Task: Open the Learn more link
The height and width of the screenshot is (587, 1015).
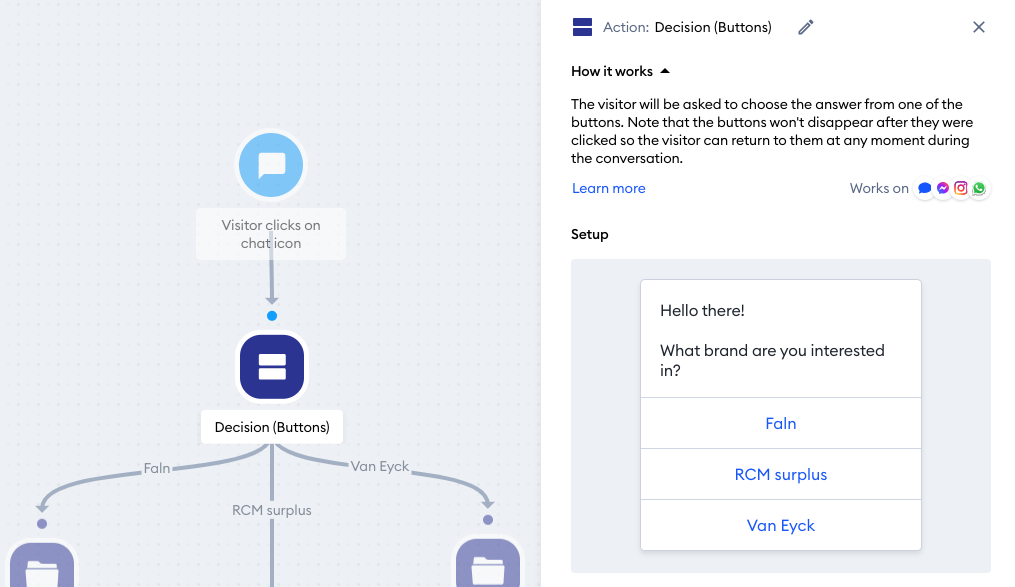Action: [608, 188]
